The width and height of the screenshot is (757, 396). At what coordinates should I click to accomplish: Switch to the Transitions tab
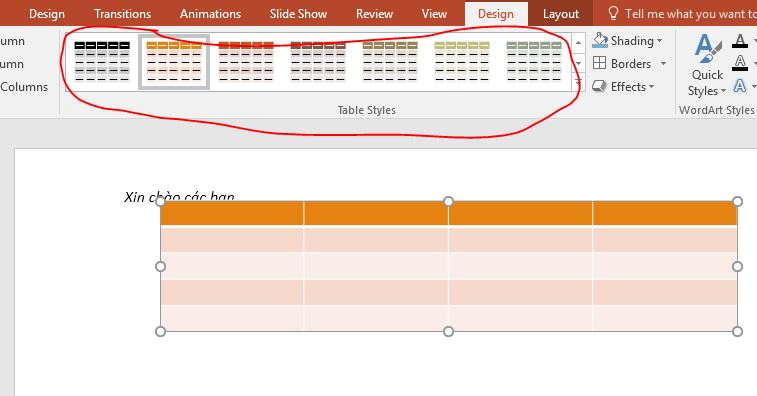123,14
